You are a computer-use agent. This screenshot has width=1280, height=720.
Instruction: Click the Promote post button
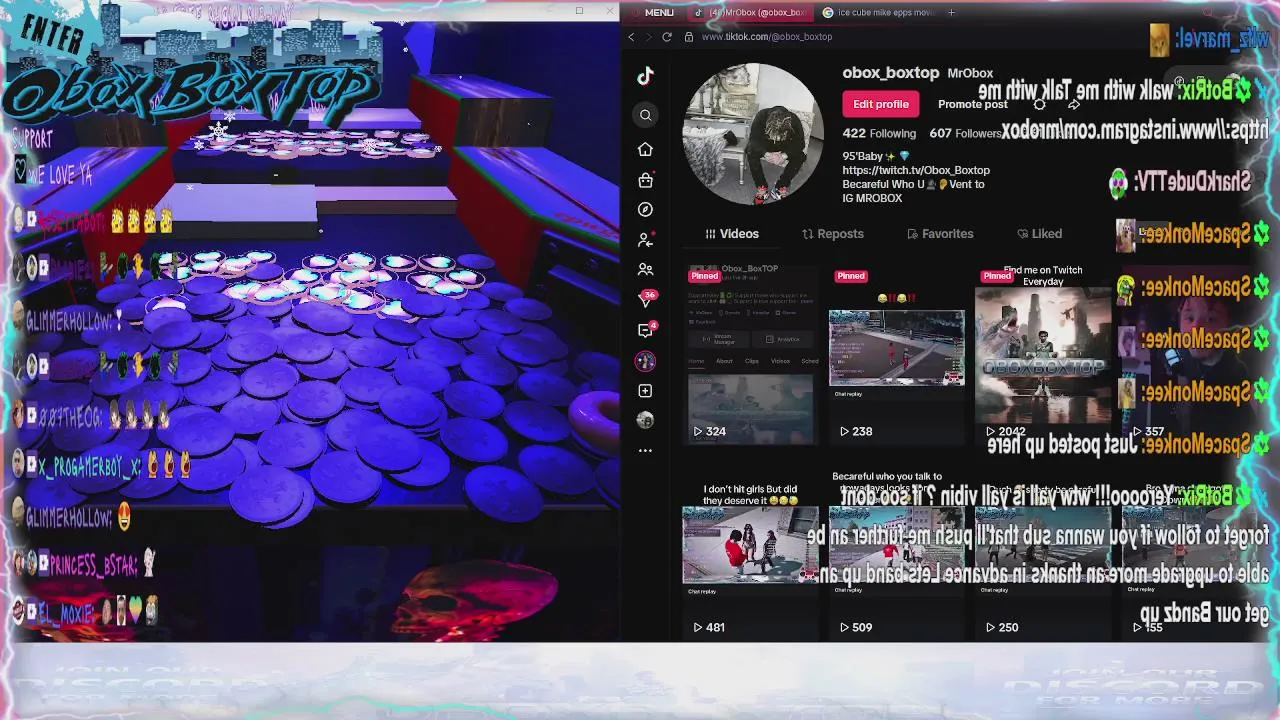pos(972,104)
